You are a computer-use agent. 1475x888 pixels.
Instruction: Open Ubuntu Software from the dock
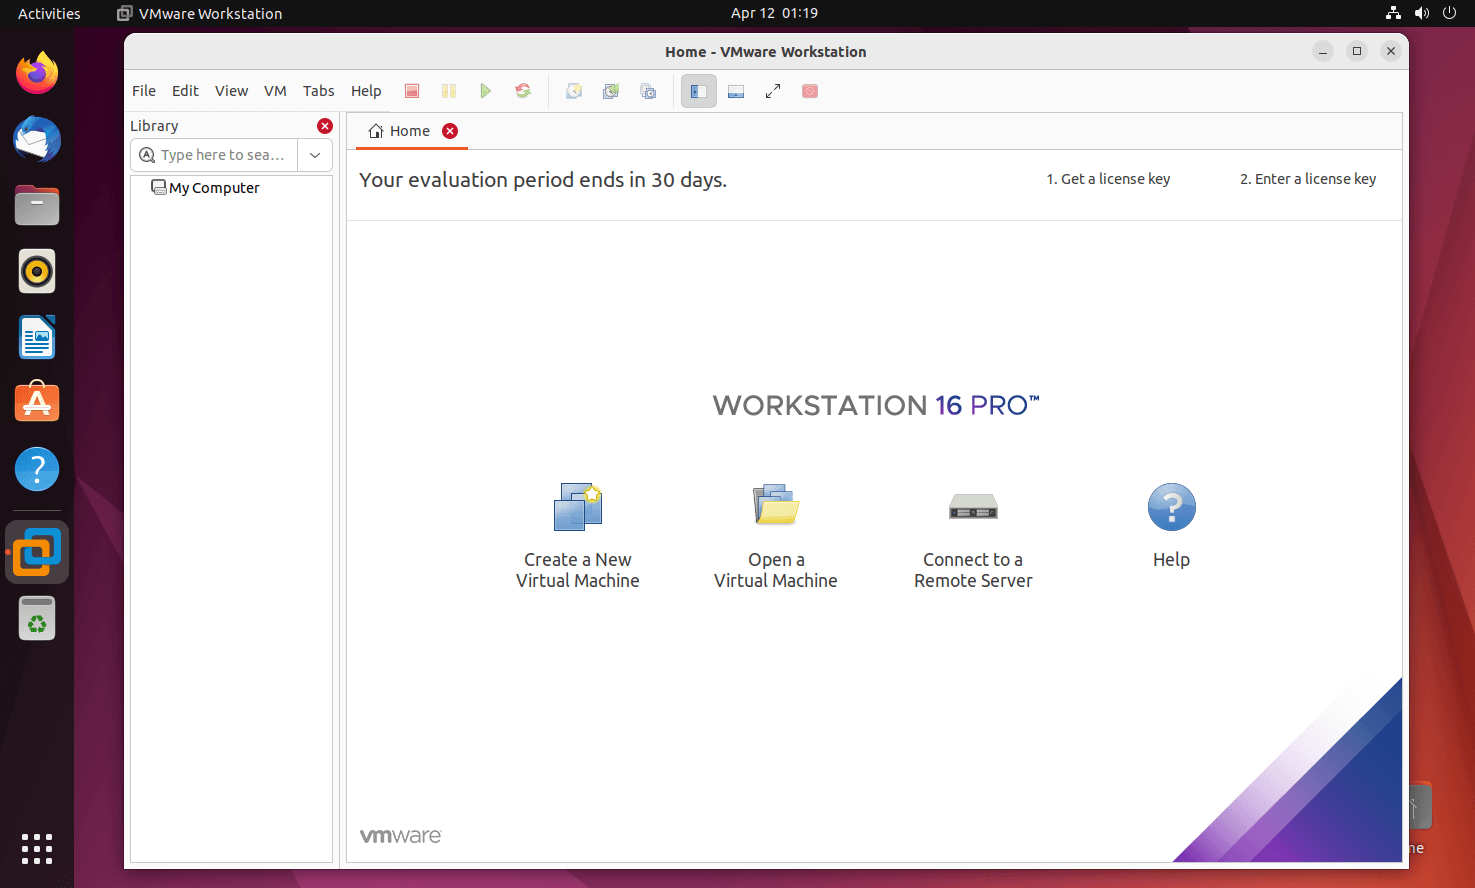37,403
